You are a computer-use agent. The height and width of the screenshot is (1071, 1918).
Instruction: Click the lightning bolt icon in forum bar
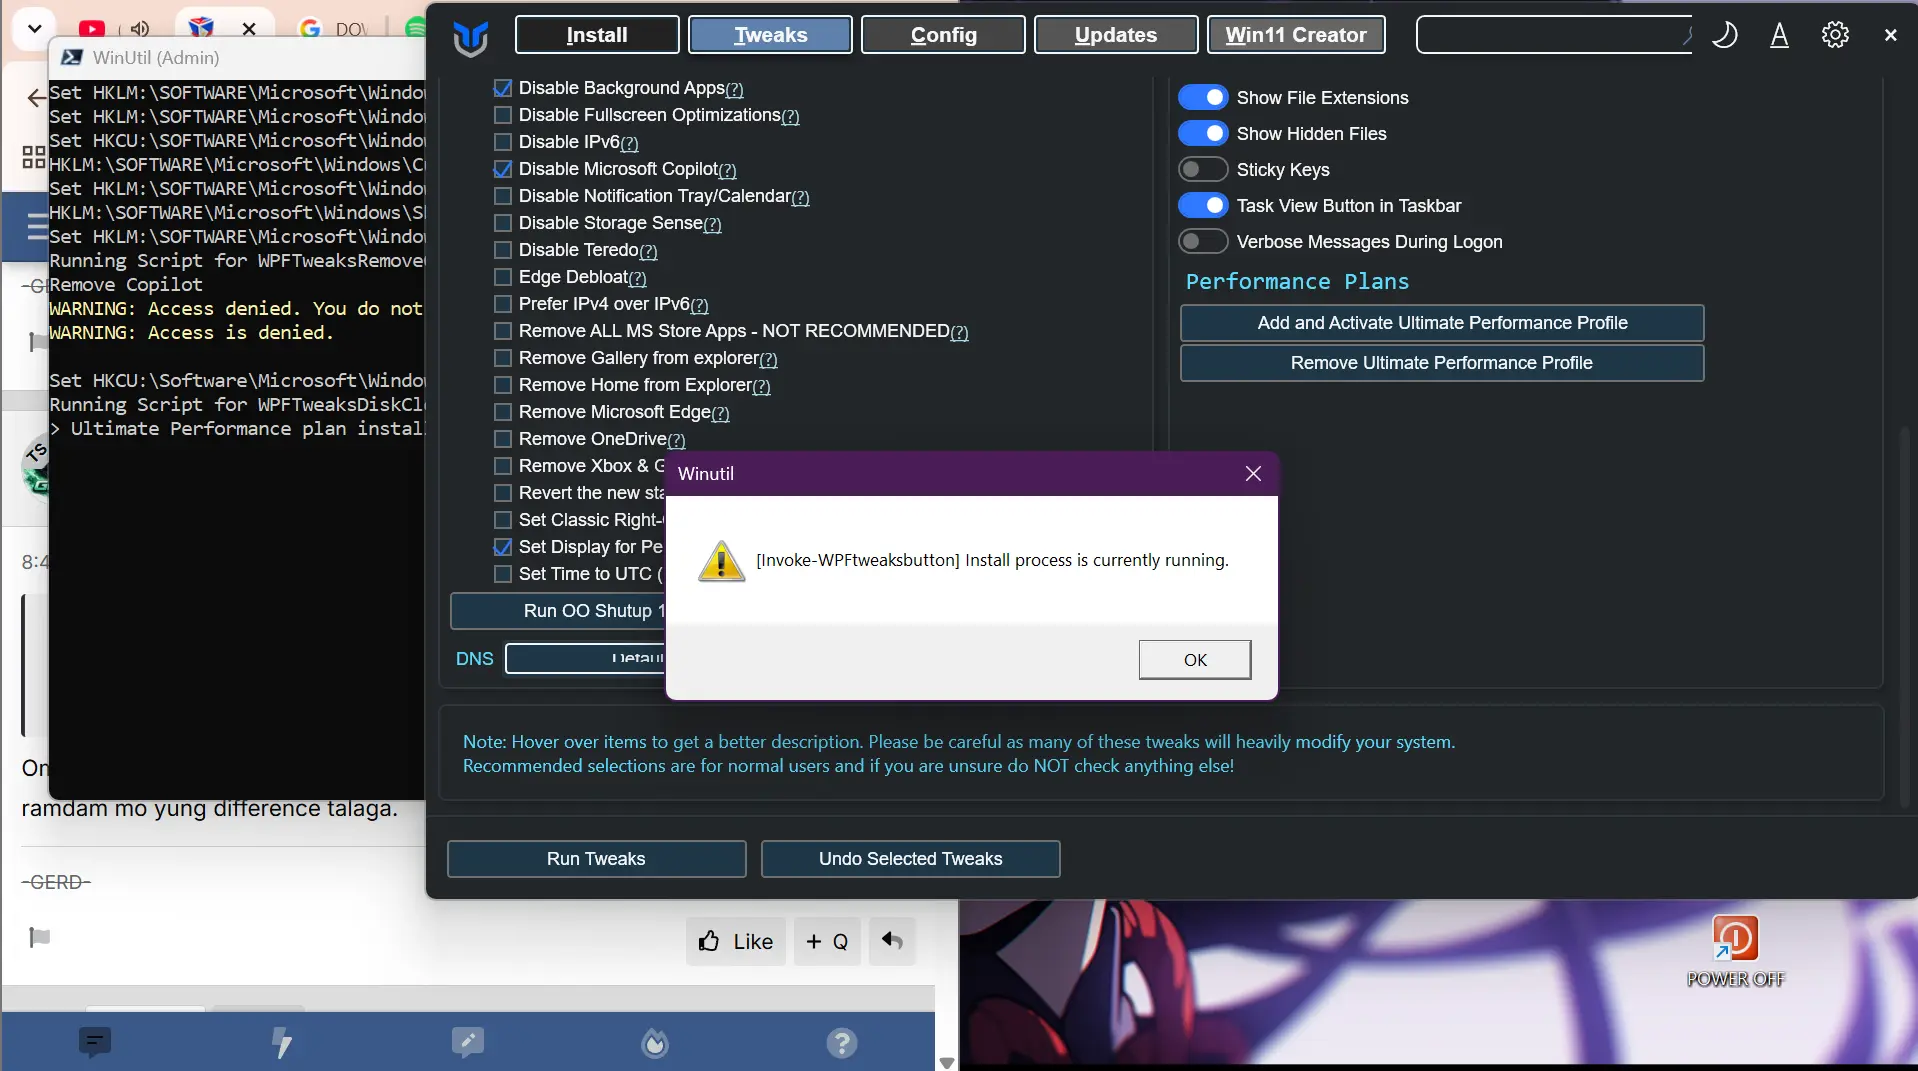pyautogui.click(x=282, y=1043)
